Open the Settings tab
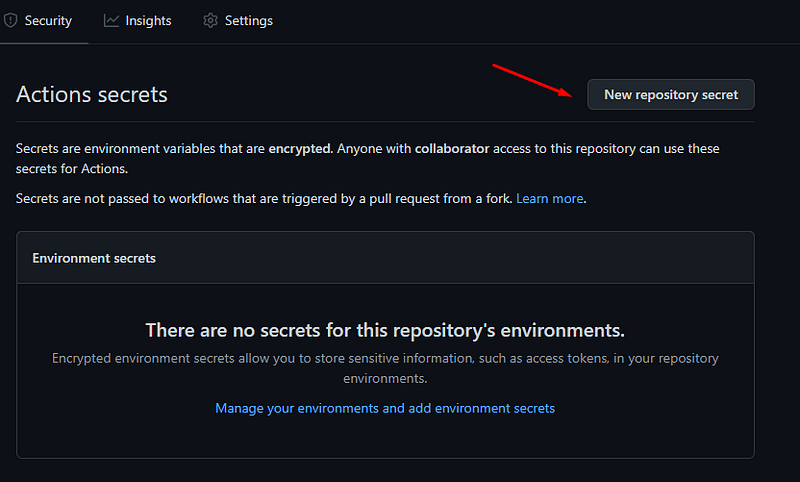Screen dimensions: 800x482 click(238, 21)
